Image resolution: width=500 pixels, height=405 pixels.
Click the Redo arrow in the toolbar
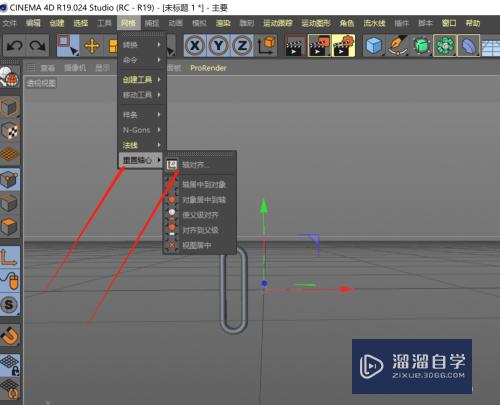(x=37, y=45)
